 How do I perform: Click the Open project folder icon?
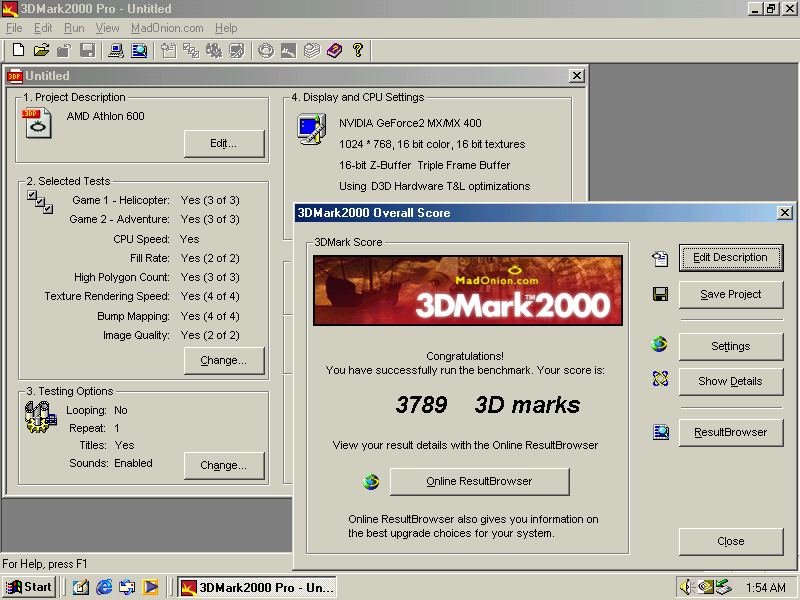41,50
